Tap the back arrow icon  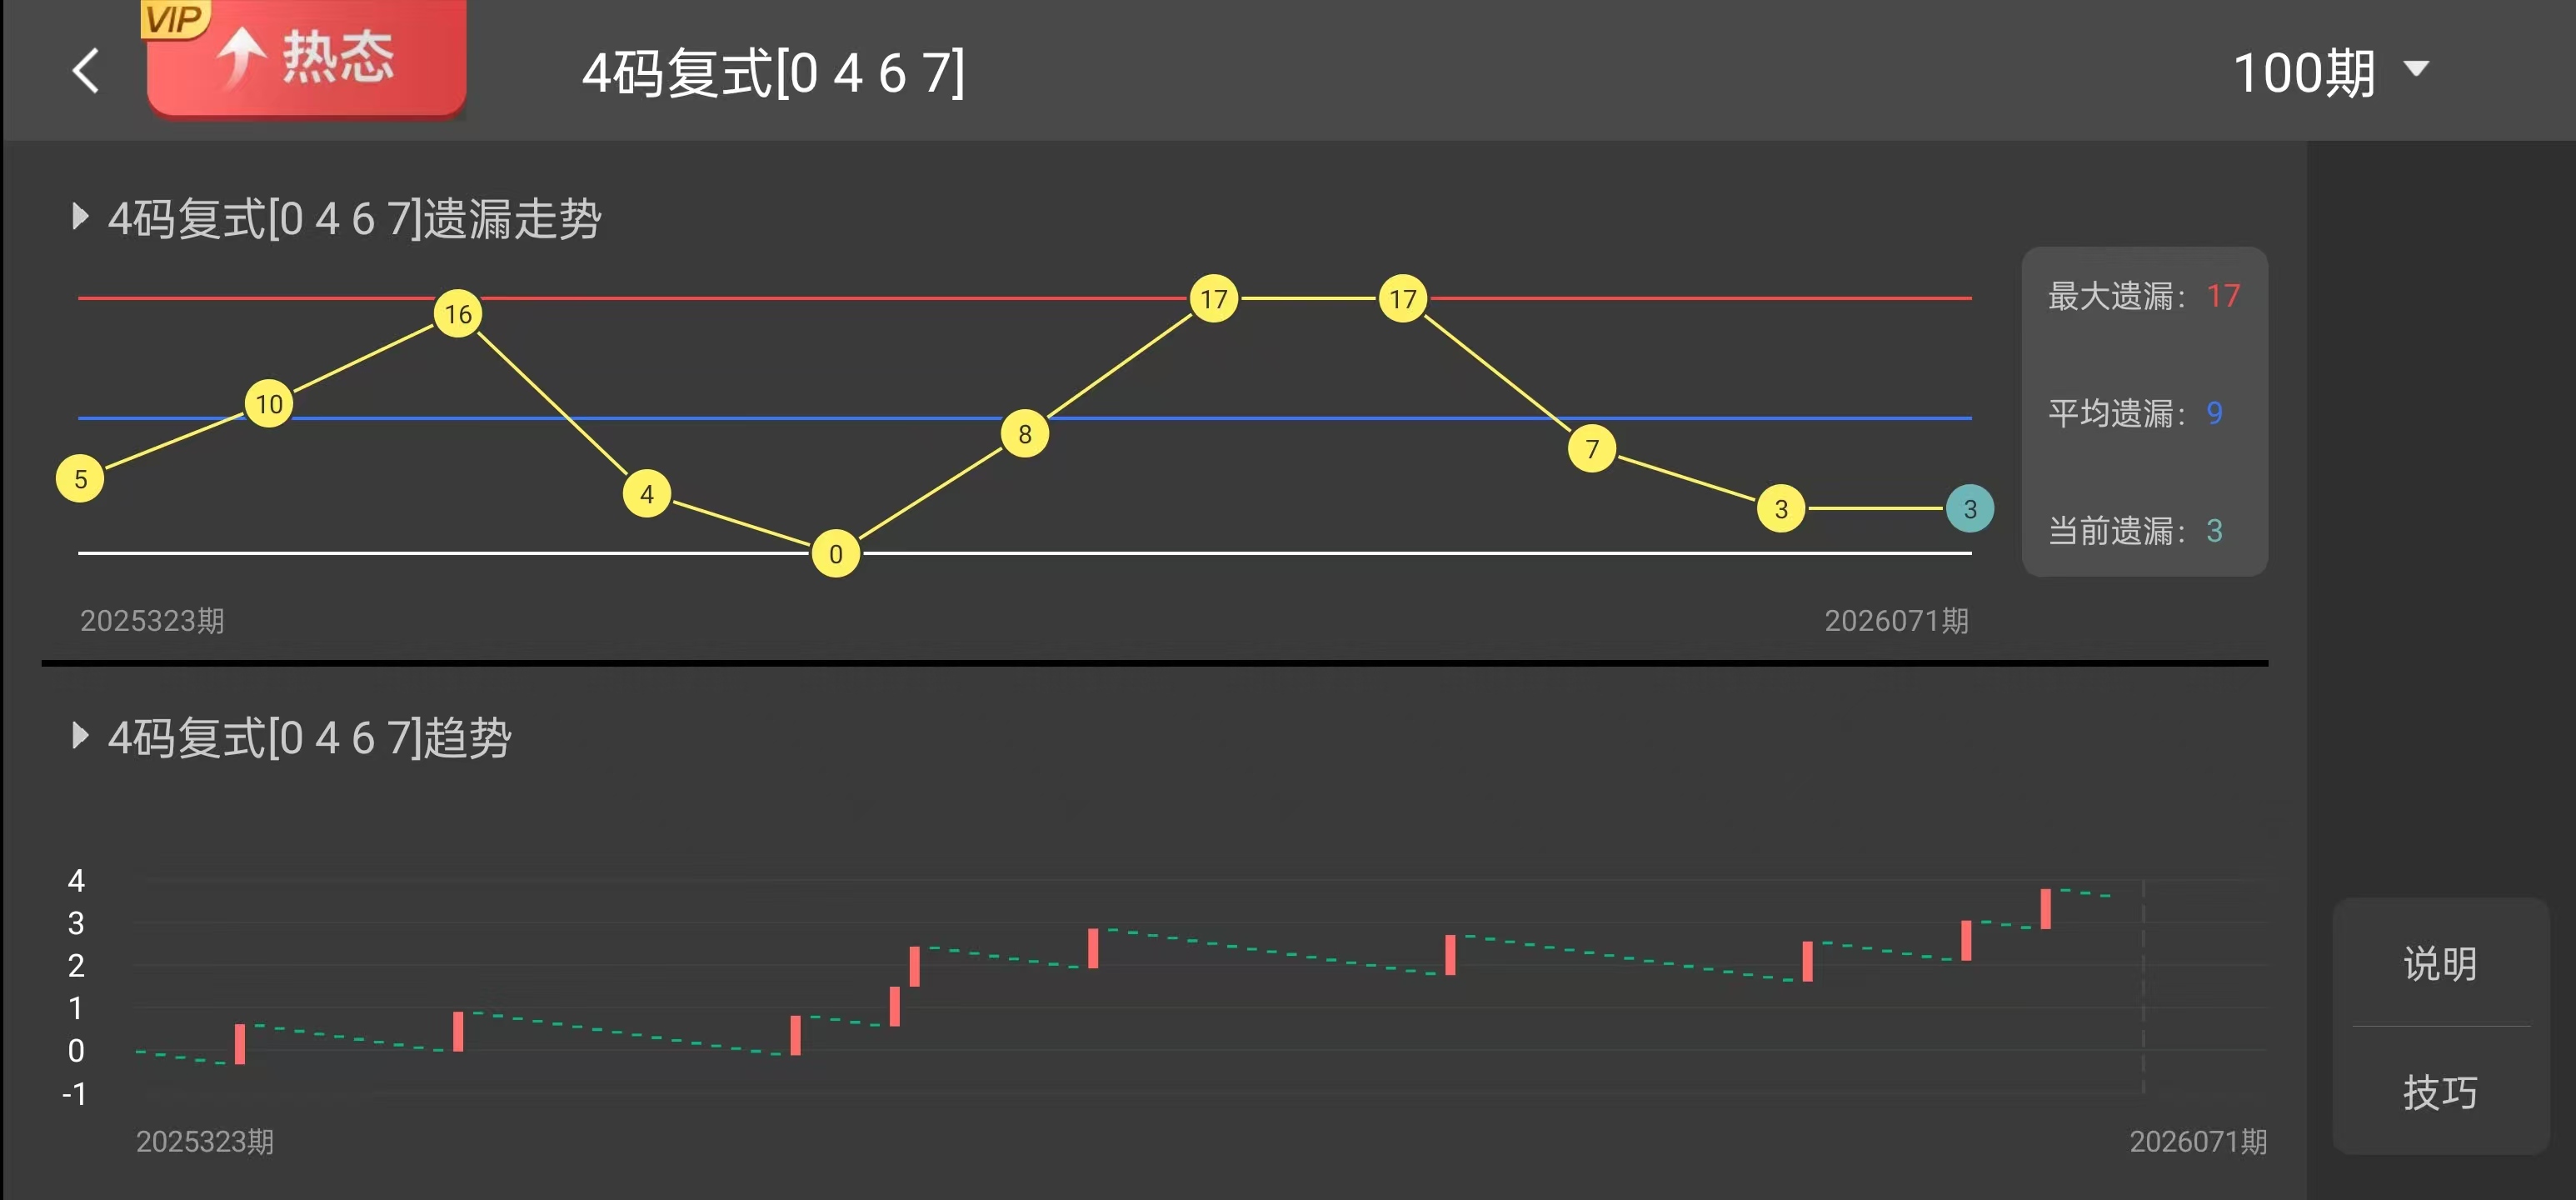click(x=87, y=71)
